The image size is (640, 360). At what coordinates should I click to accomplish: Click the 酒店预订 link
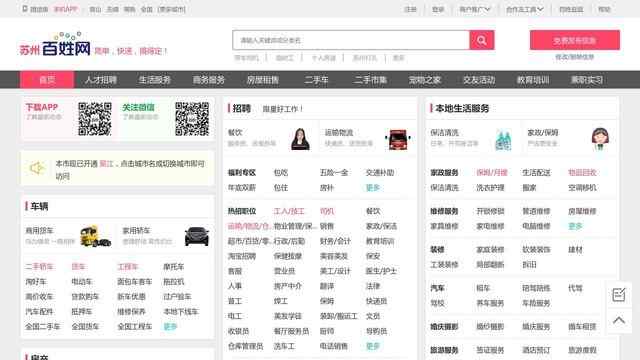pyautogui.click(x=536, y=350)
